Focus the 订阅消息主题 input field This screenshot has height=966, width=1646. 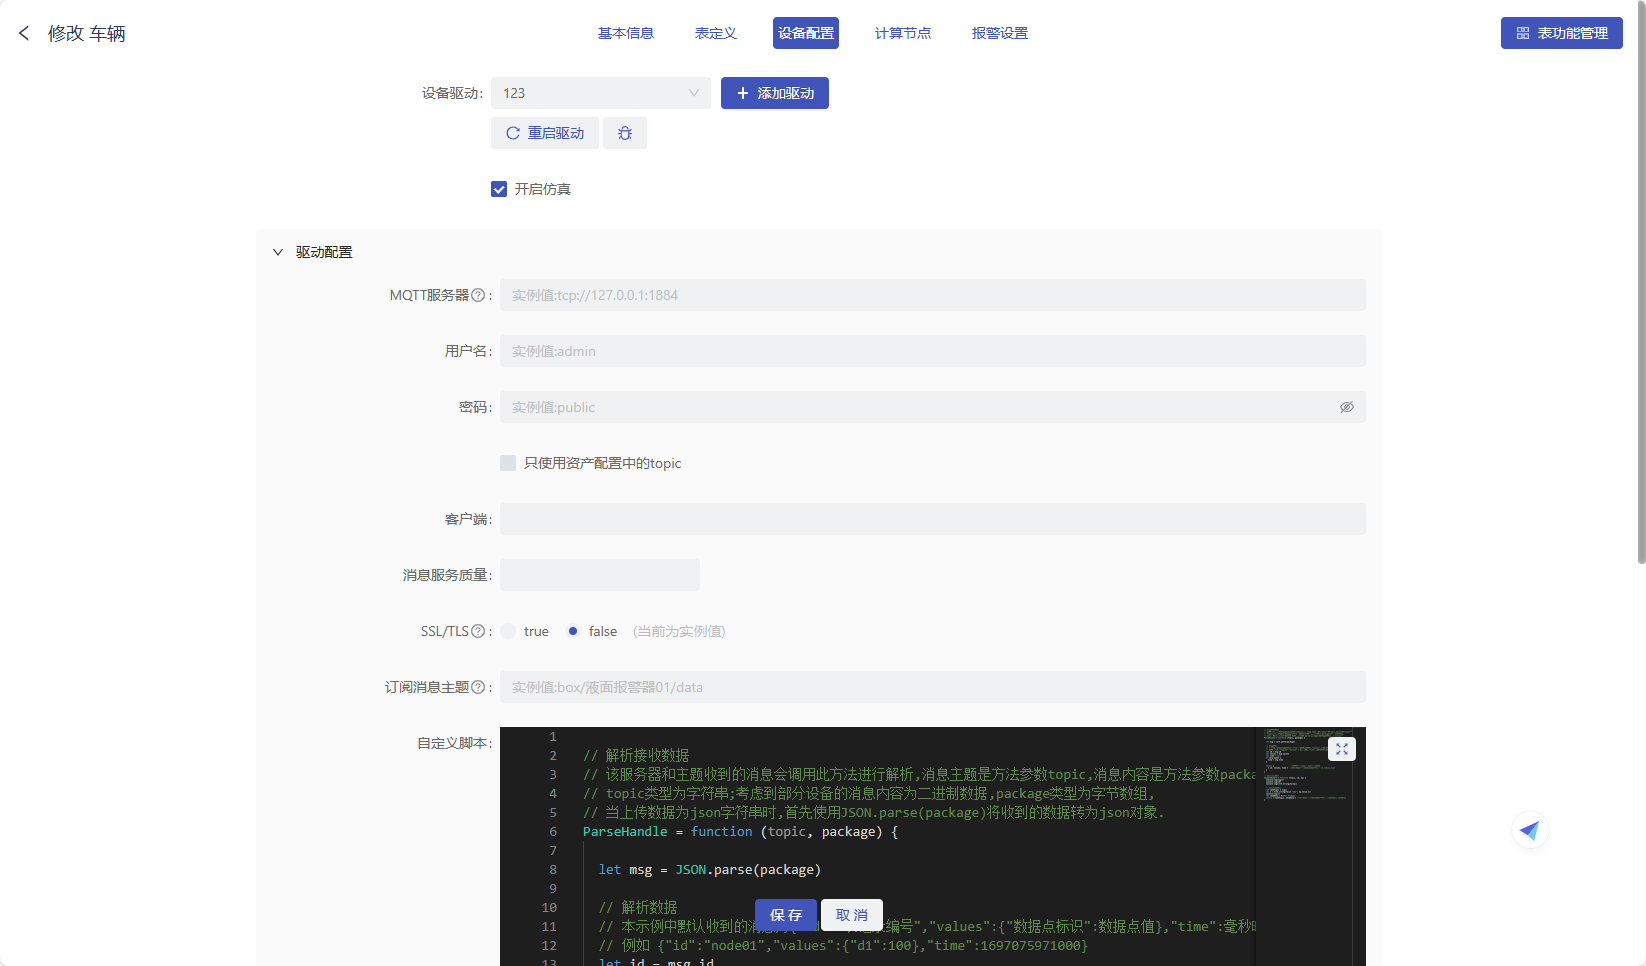pos(933,687)
